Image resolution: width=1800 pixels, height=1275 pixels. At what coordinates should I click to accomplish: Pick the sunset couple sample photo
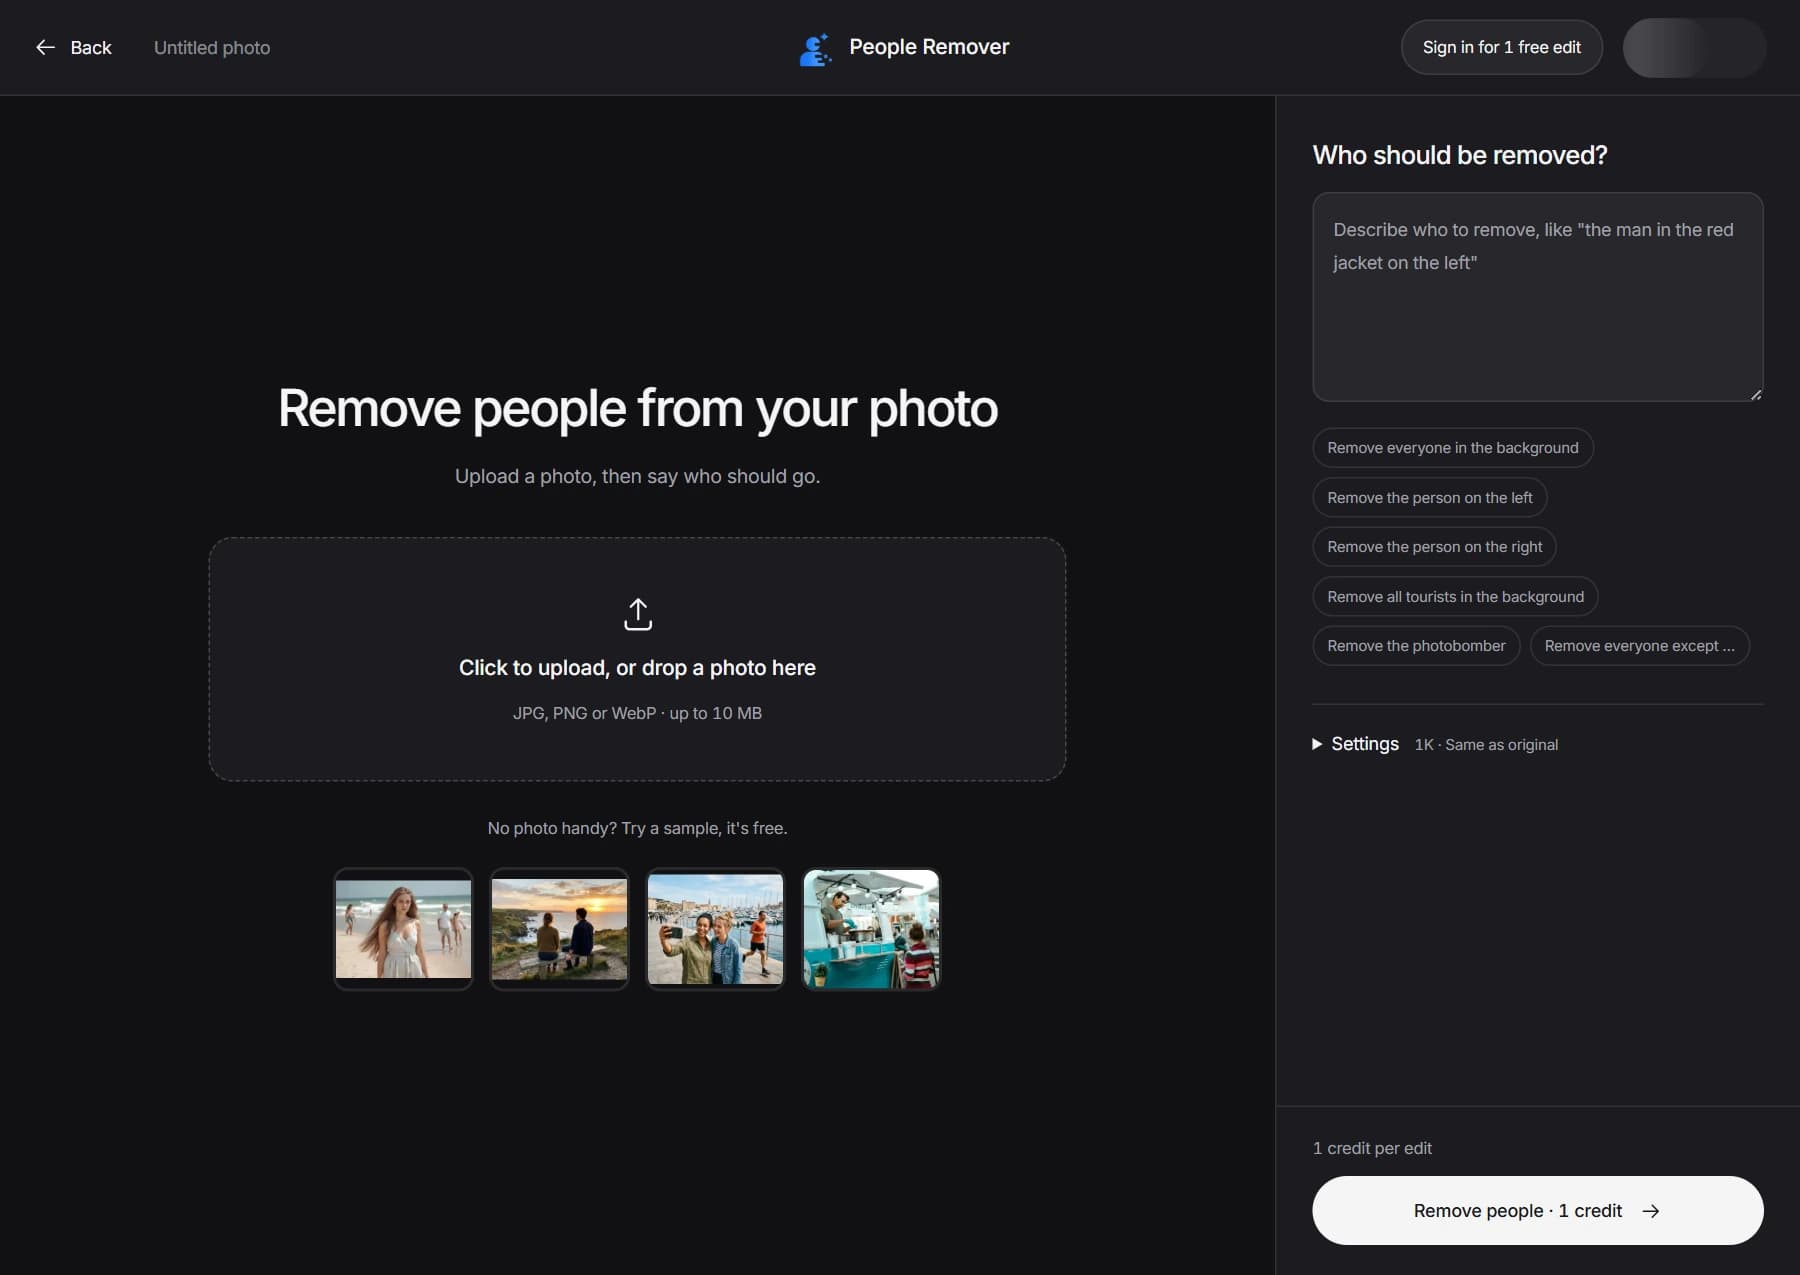tap(559, 929)
